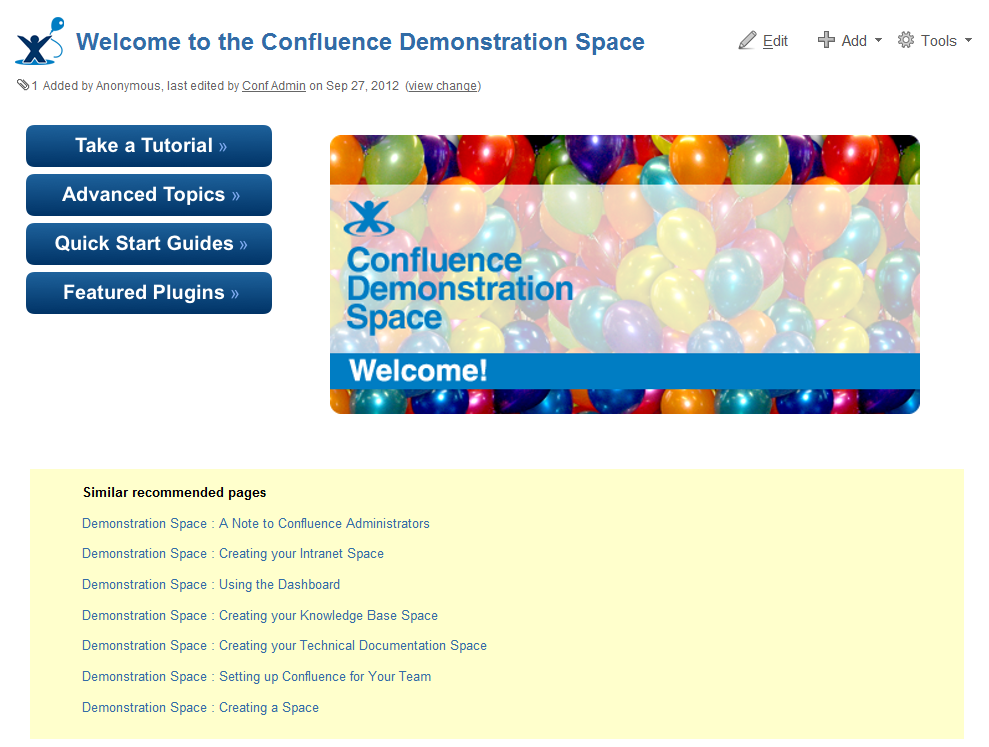Click the Tools gear icon

(x=906, y=40)
